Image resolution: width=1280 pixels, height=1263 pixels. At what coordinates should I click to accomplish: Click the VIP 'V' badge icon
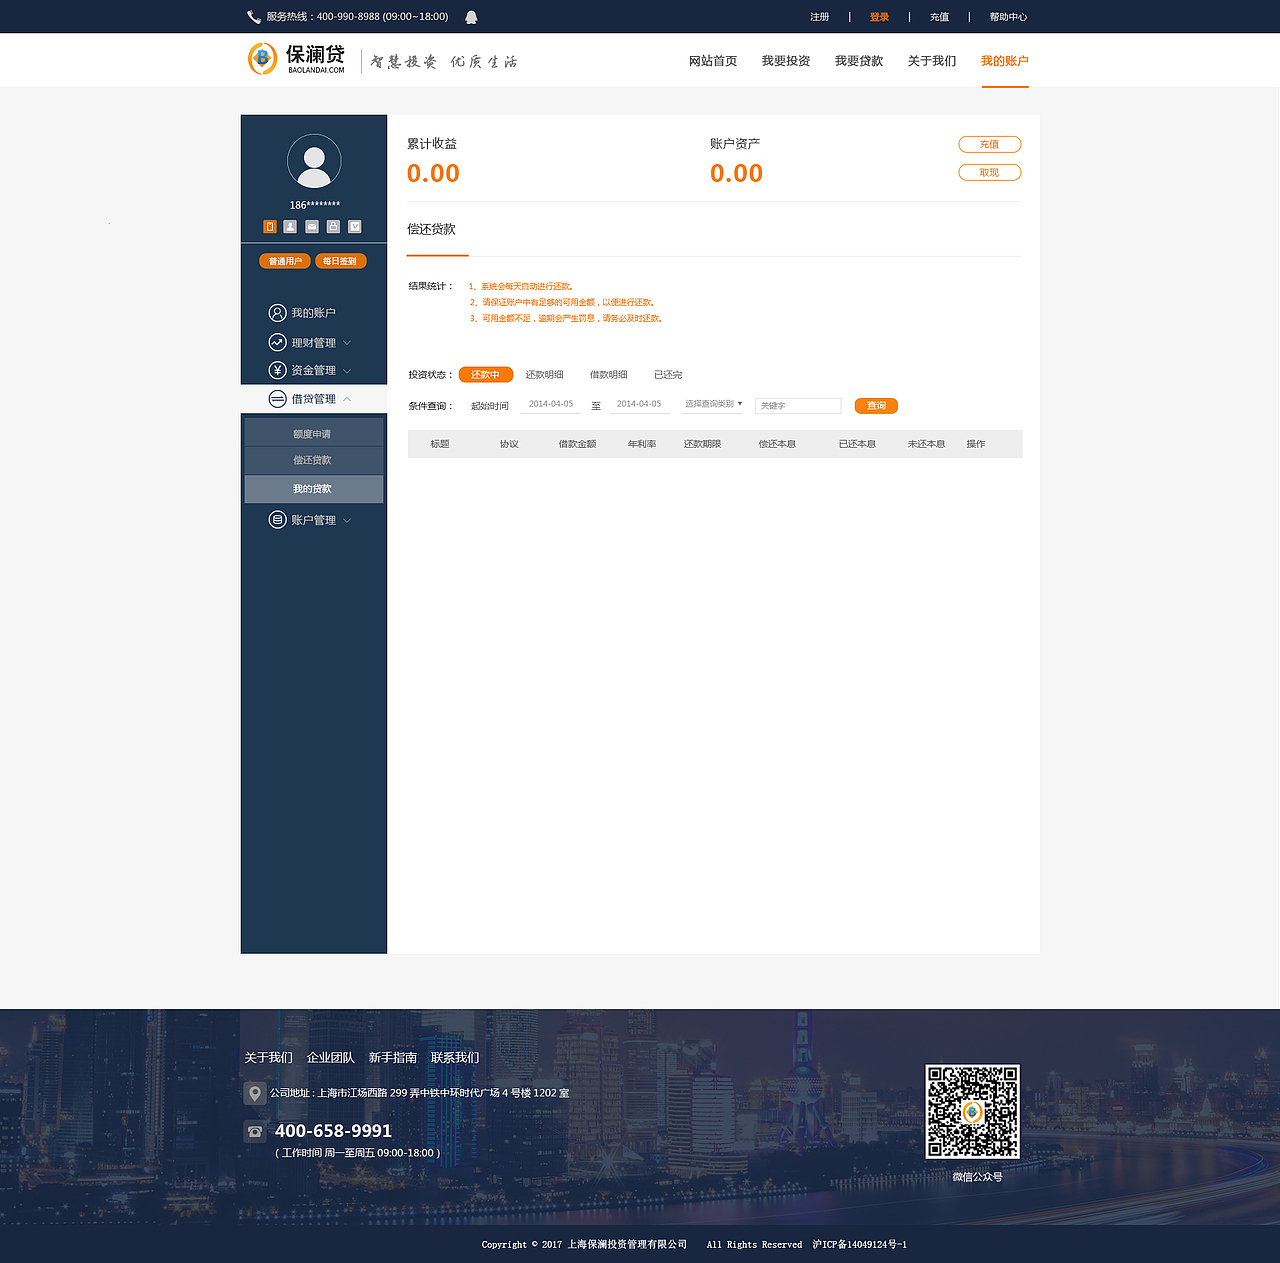355,227
